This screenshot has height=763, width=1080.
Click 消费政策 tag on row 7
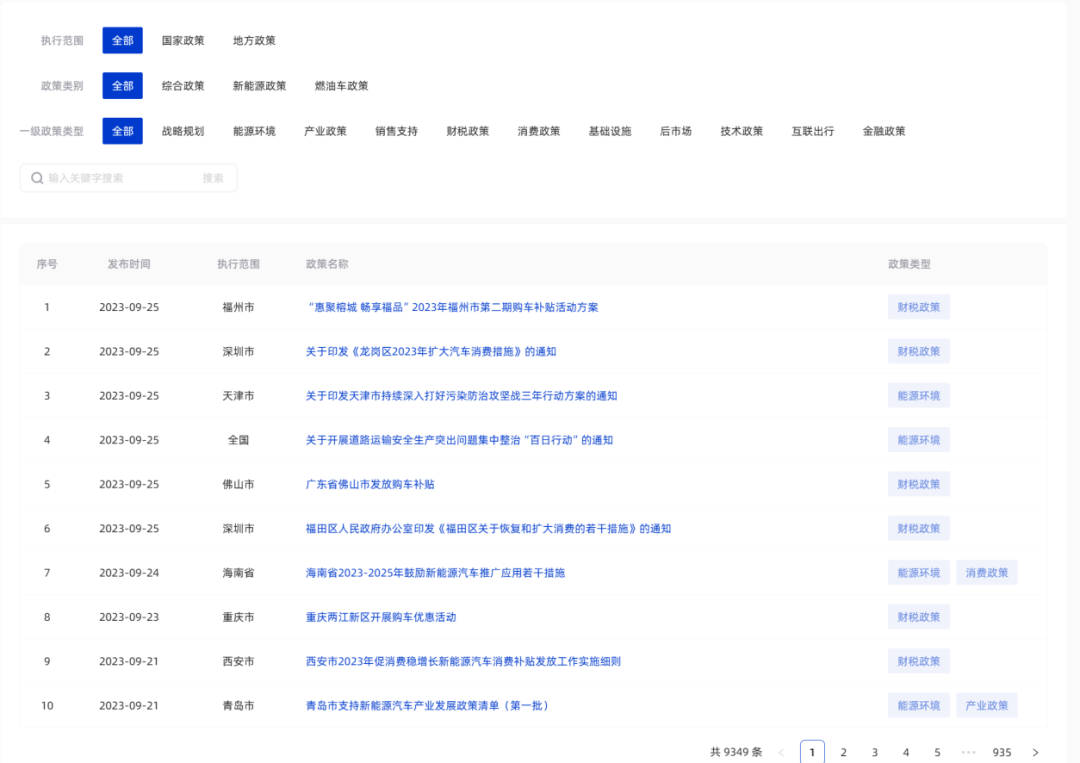tap(986, 573)
